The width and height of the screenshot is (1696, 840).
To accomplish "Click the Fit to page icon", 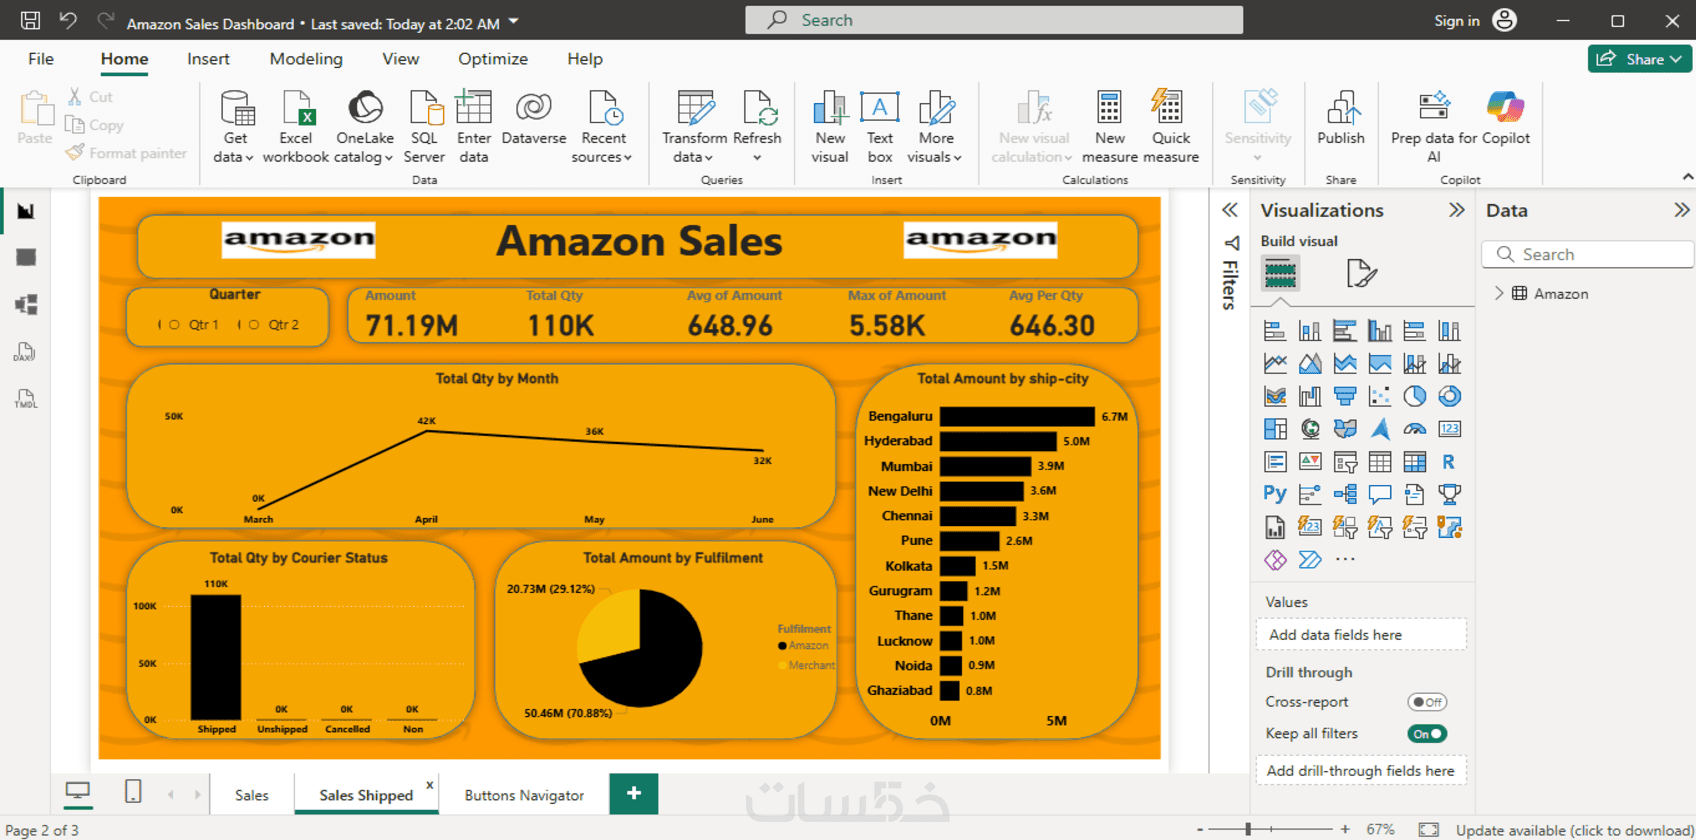I will click(x=1429, y=830).
